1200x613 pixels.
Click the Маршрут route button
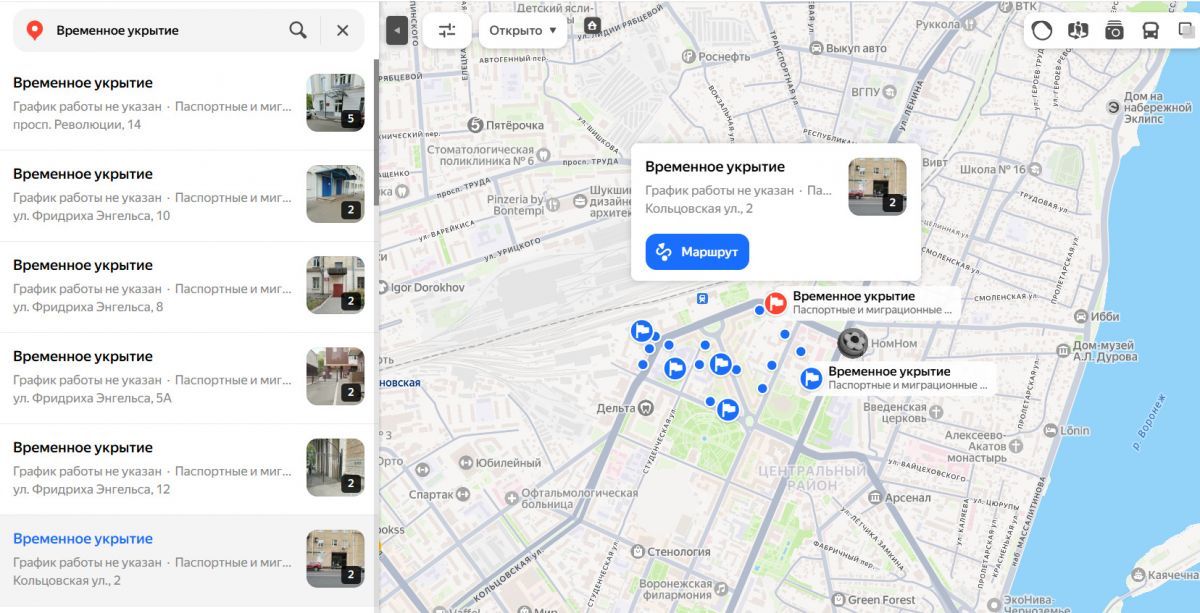tap(697, 252)
